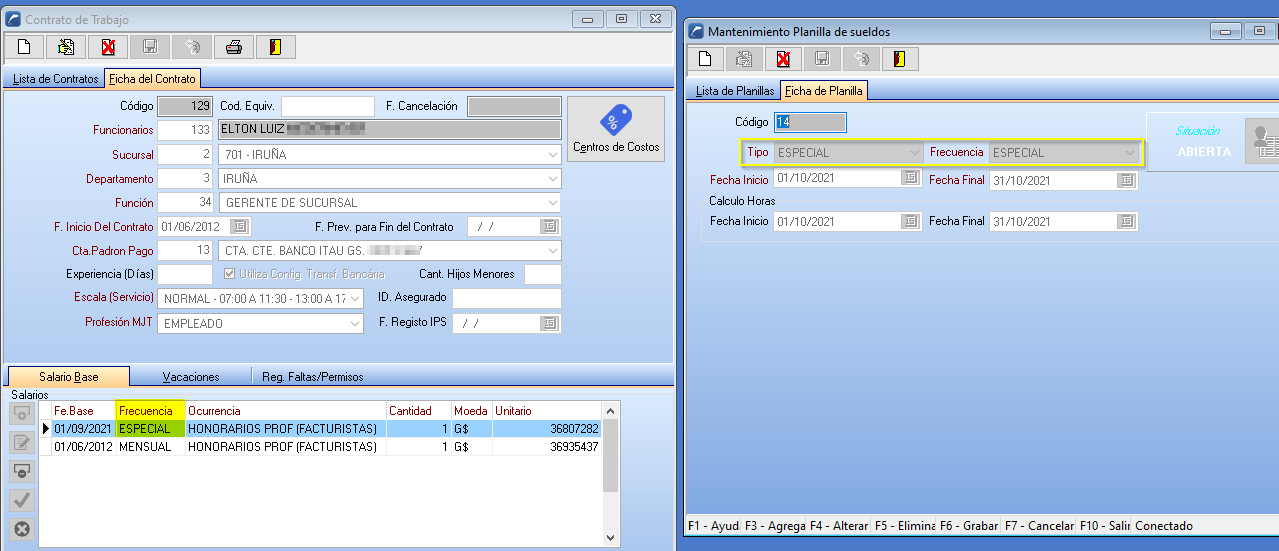
Task: Click remove salary row icon beside Salarios grid
Action: [21, 471]
